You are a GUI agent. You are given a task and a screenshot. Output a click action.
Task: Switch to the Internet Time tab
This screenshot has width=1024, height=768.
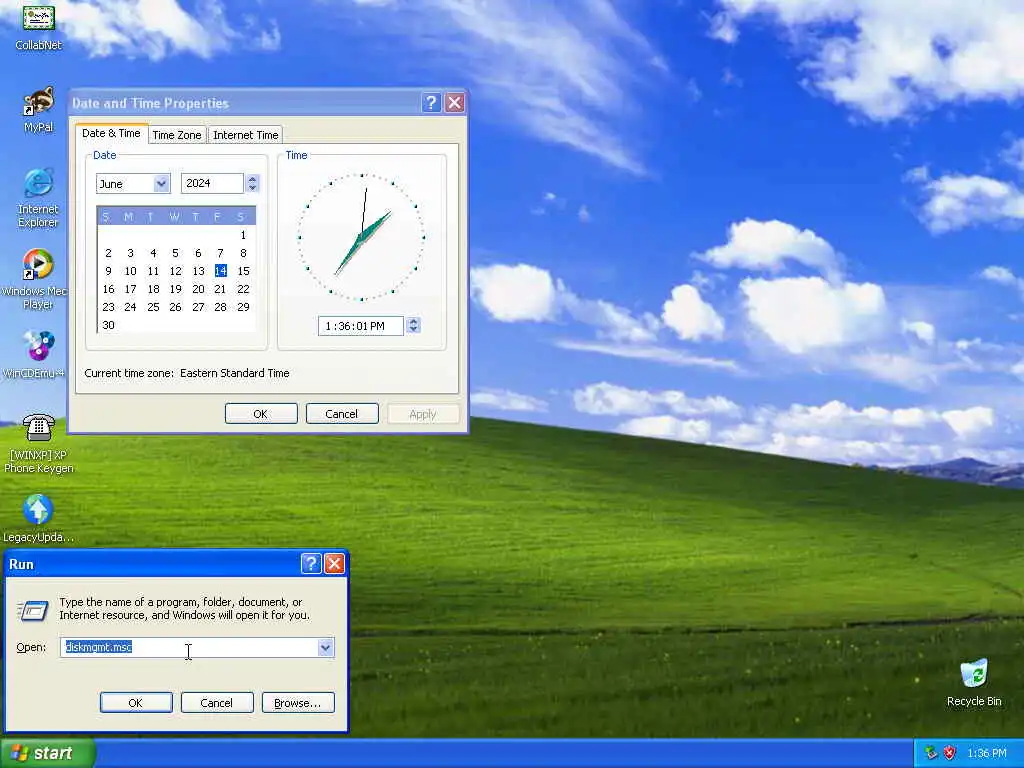tap(246, 135)
